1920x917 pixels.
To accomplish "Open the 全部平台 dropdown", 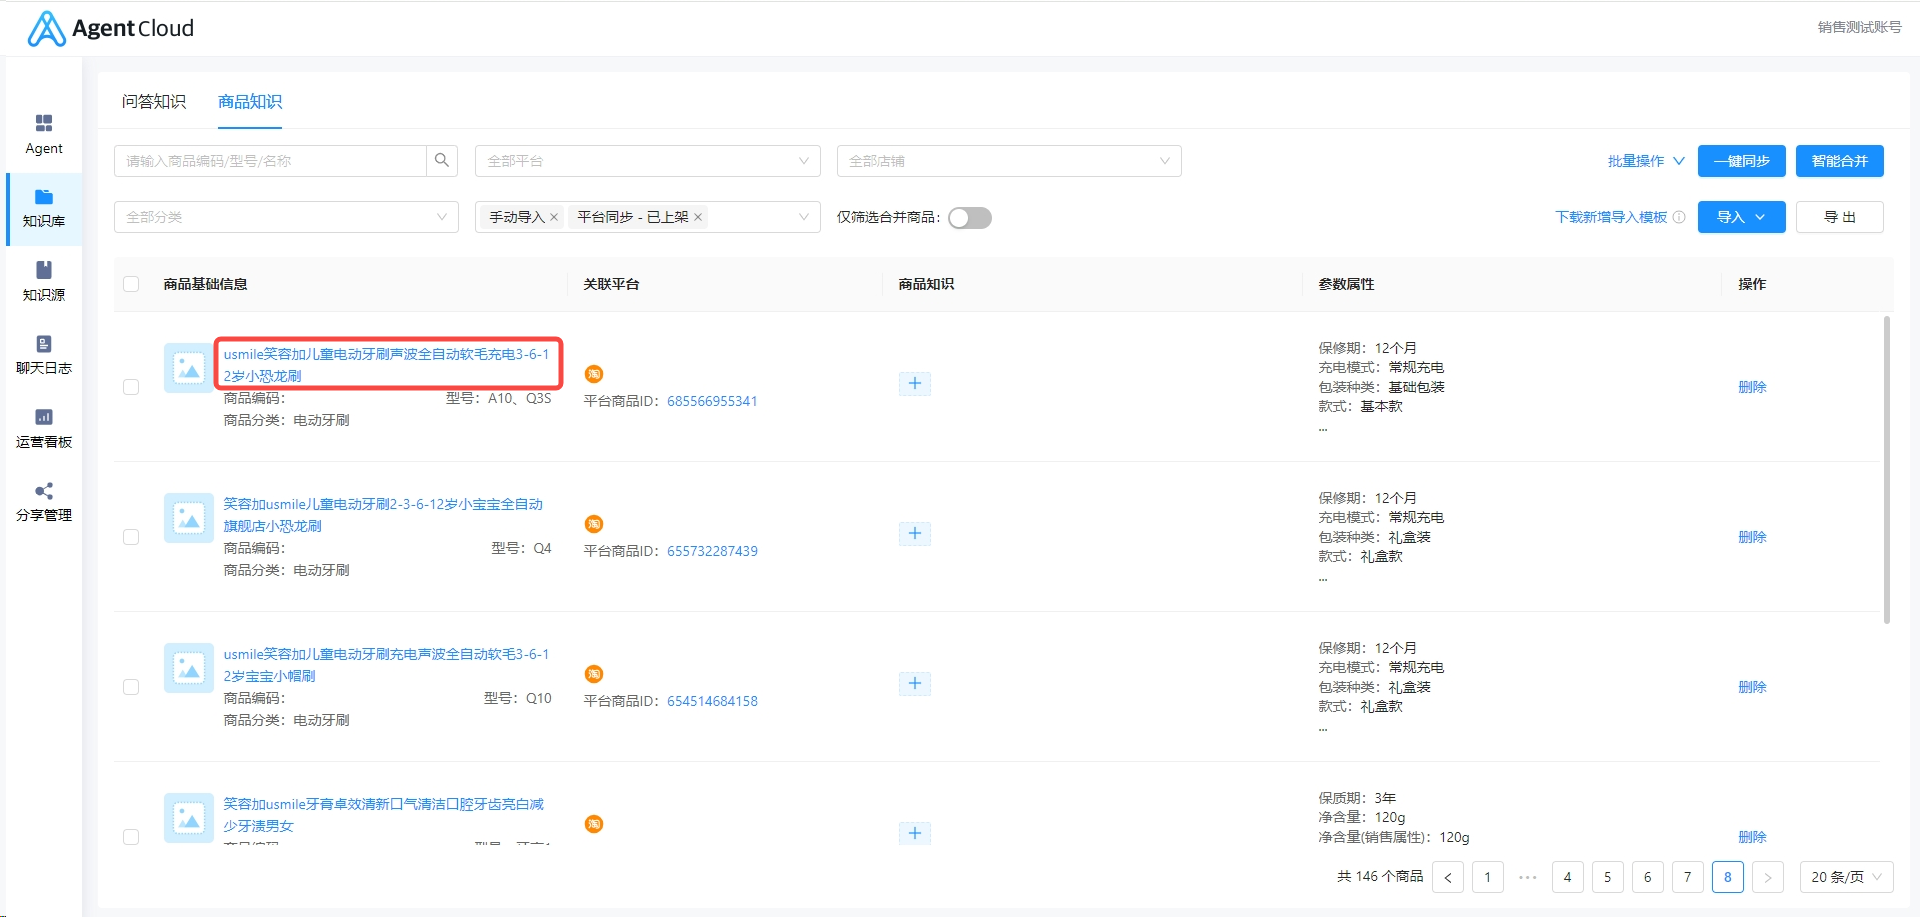I will point(647,161).
